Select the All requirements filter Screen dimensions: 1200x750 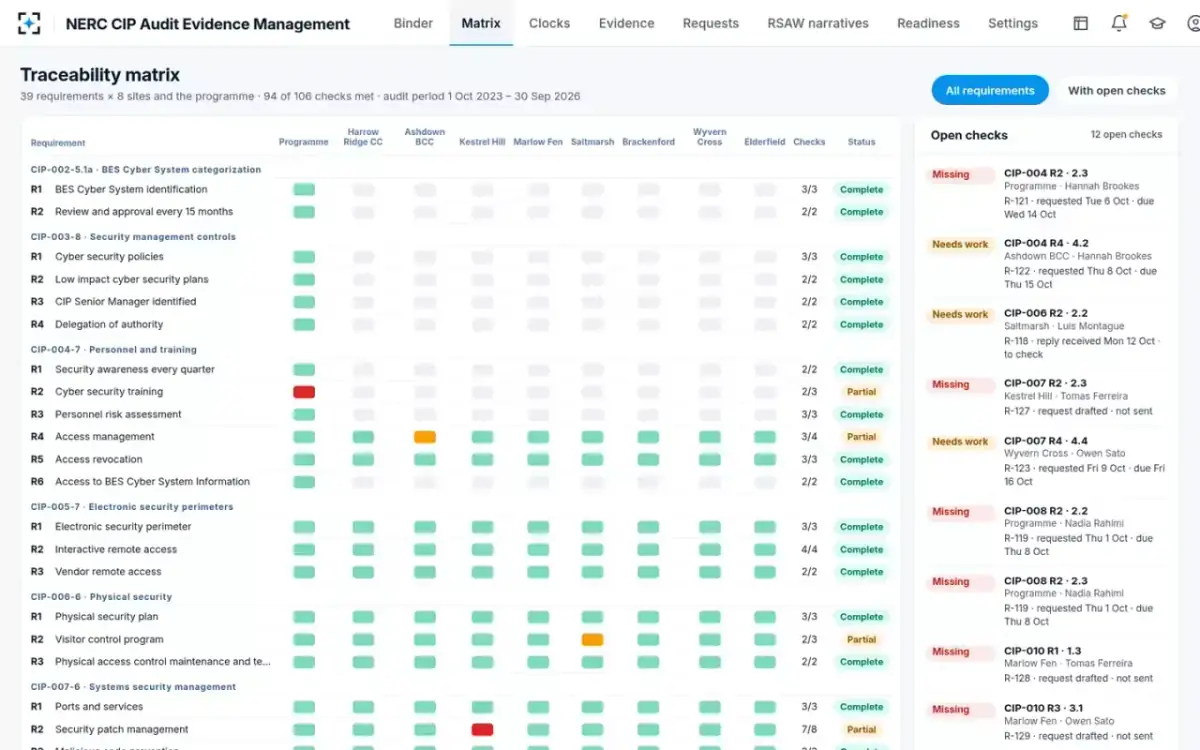(990, 90)
